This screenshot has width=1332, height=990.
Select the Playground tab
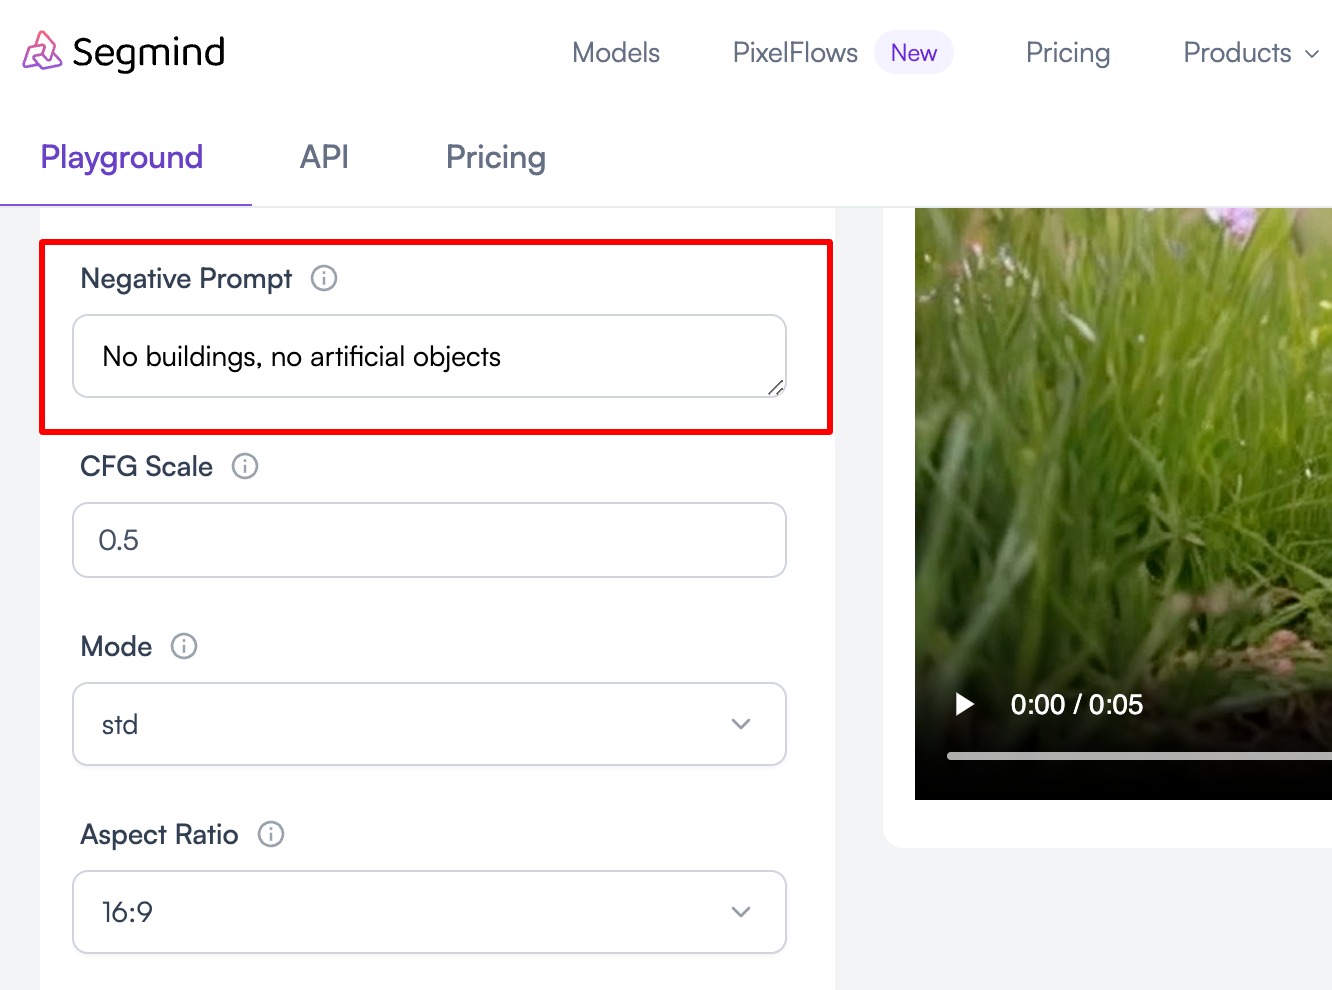[x=122, y=158]
